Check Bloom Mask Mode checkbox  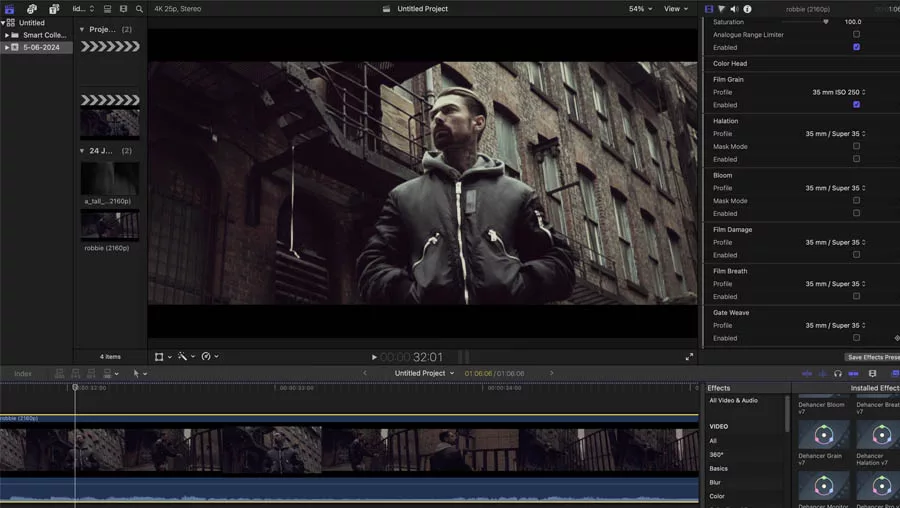(x=856, y=200)
